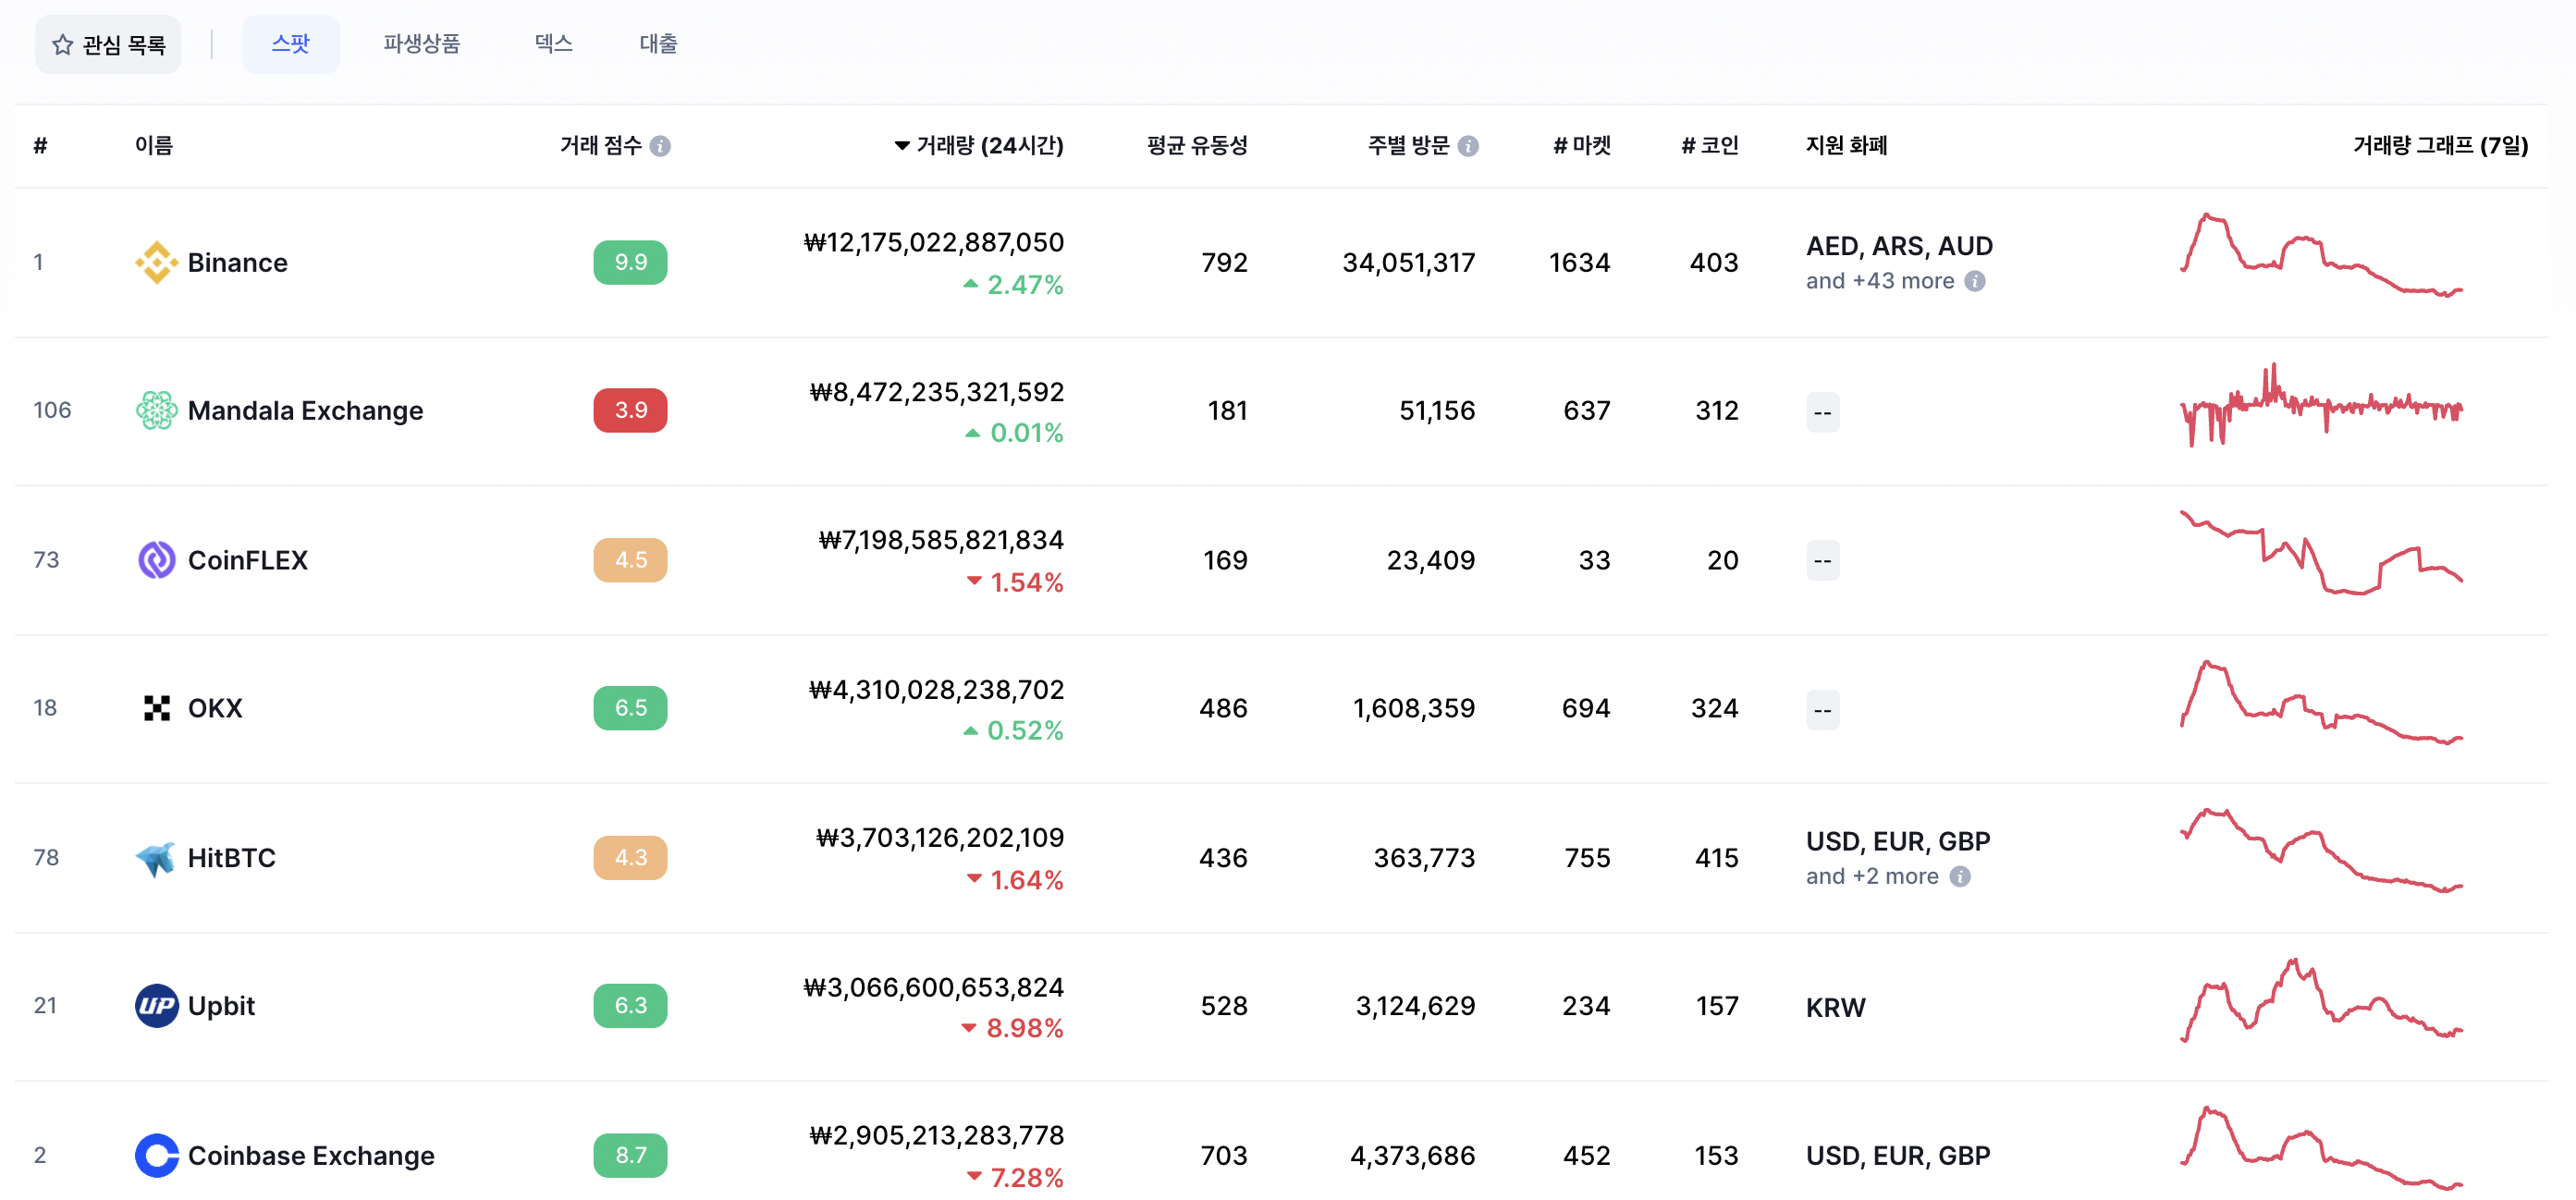Image resolution: width=2576 pixels, height=1200 pixels.
Task: Sort by the 거래 점수 column header
Action: click(601, 146)
